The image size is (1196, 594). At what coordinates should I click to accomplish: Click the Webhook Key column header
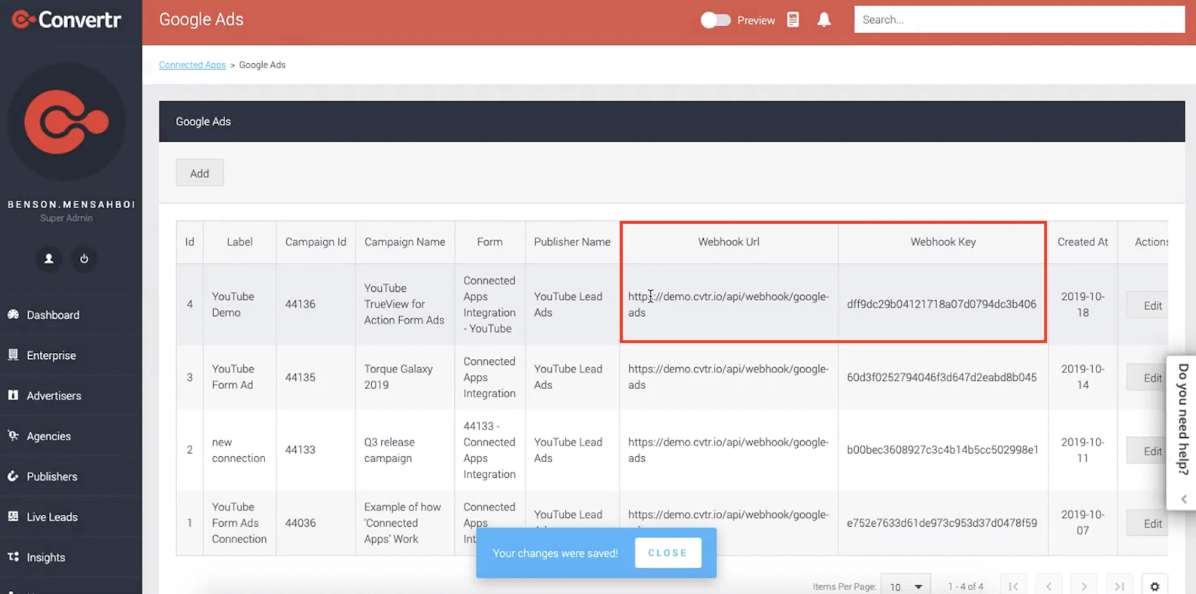[943, 242]
